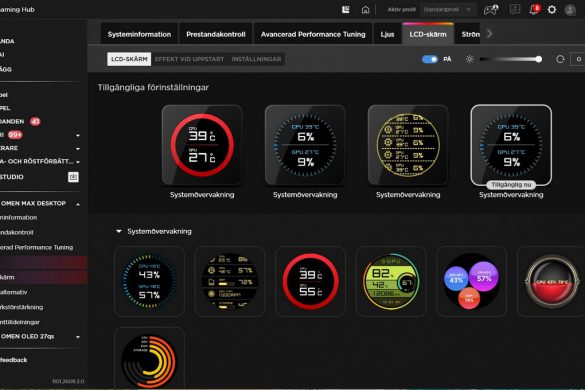Expand the sidebar item ending in 'RARE'
The width and height of the screenshot is (585, 390).
pos(78,149)
